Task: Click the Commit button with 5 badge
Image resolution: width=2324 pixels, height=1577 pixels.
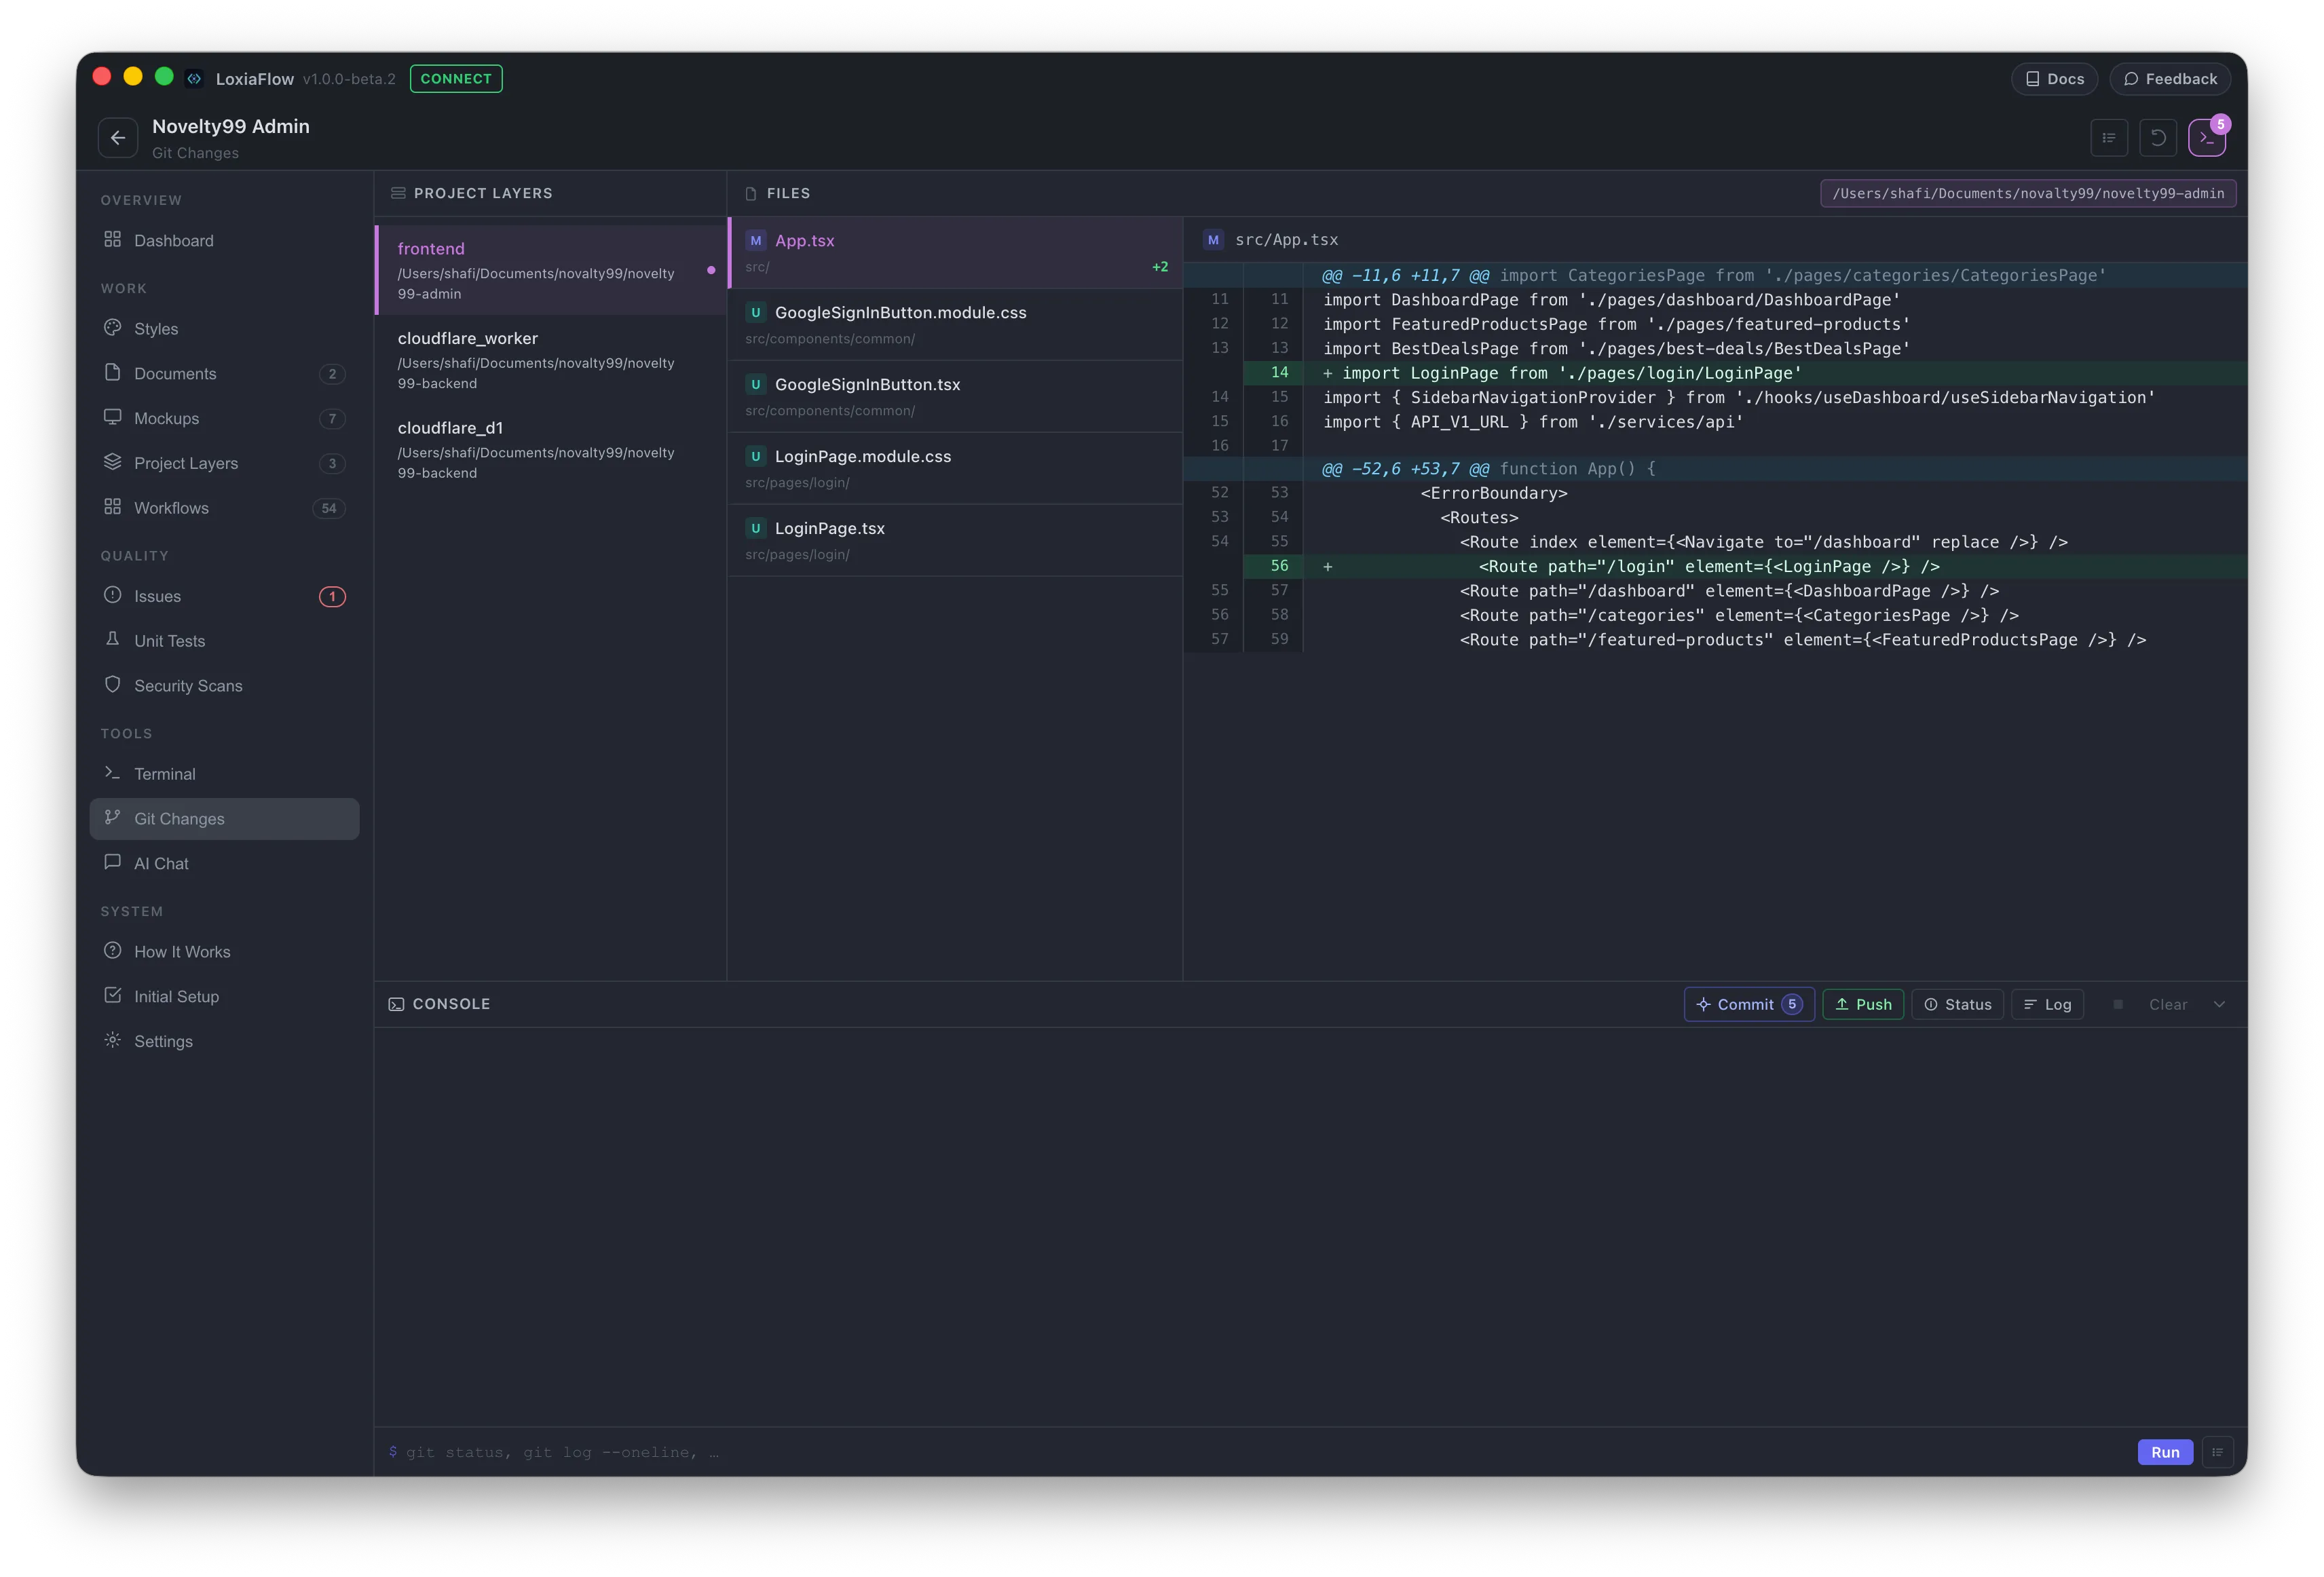Action: (1749, 1005)
